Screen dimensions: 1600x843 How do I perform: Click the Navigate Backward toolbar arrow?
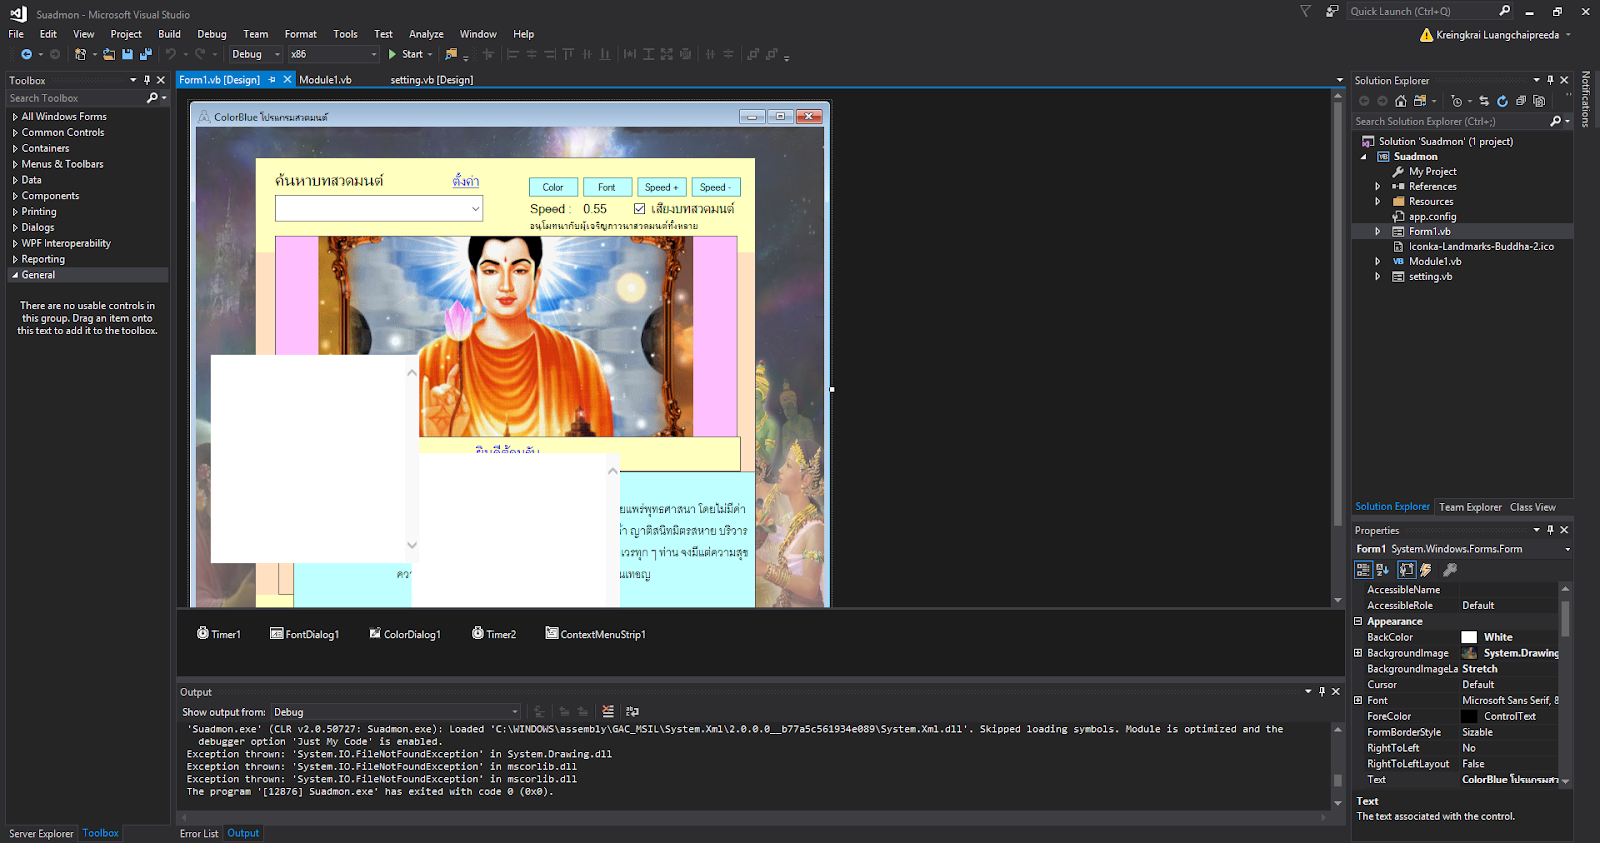26,54
